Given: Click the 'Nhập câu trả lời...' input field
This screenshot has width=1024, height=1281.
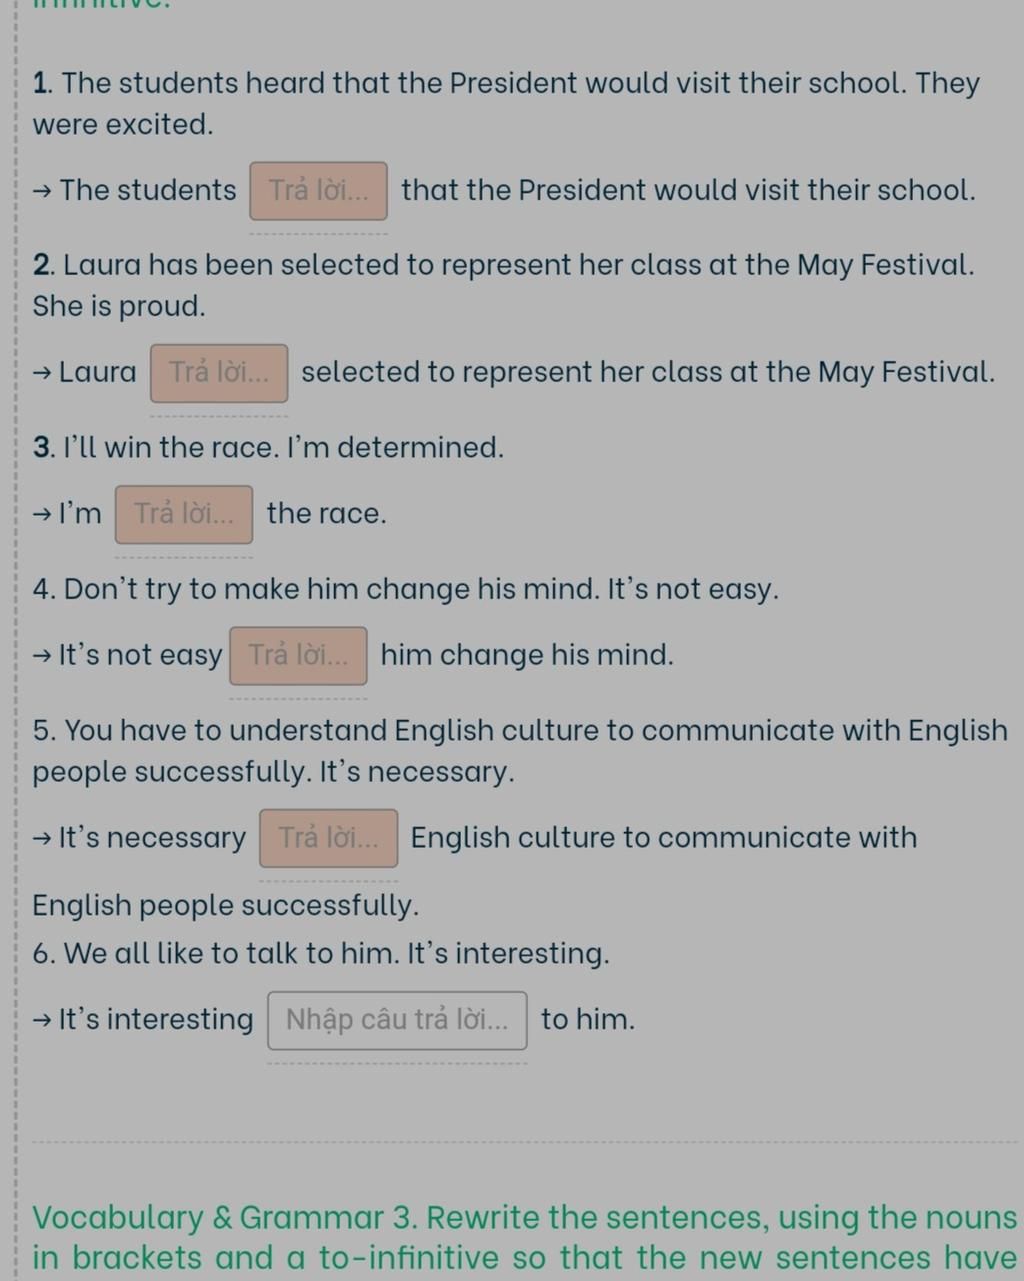Looking at the screenshot, I should coord(397,1020).
